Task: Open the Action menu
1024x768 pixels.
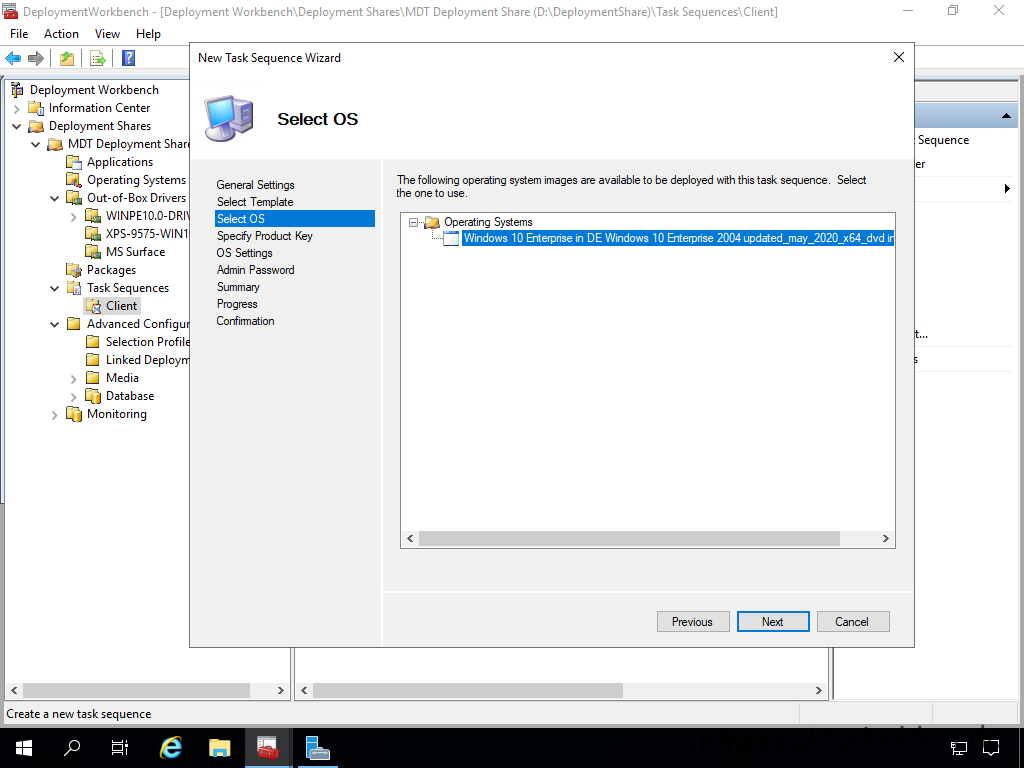Action: click(61, 34)
